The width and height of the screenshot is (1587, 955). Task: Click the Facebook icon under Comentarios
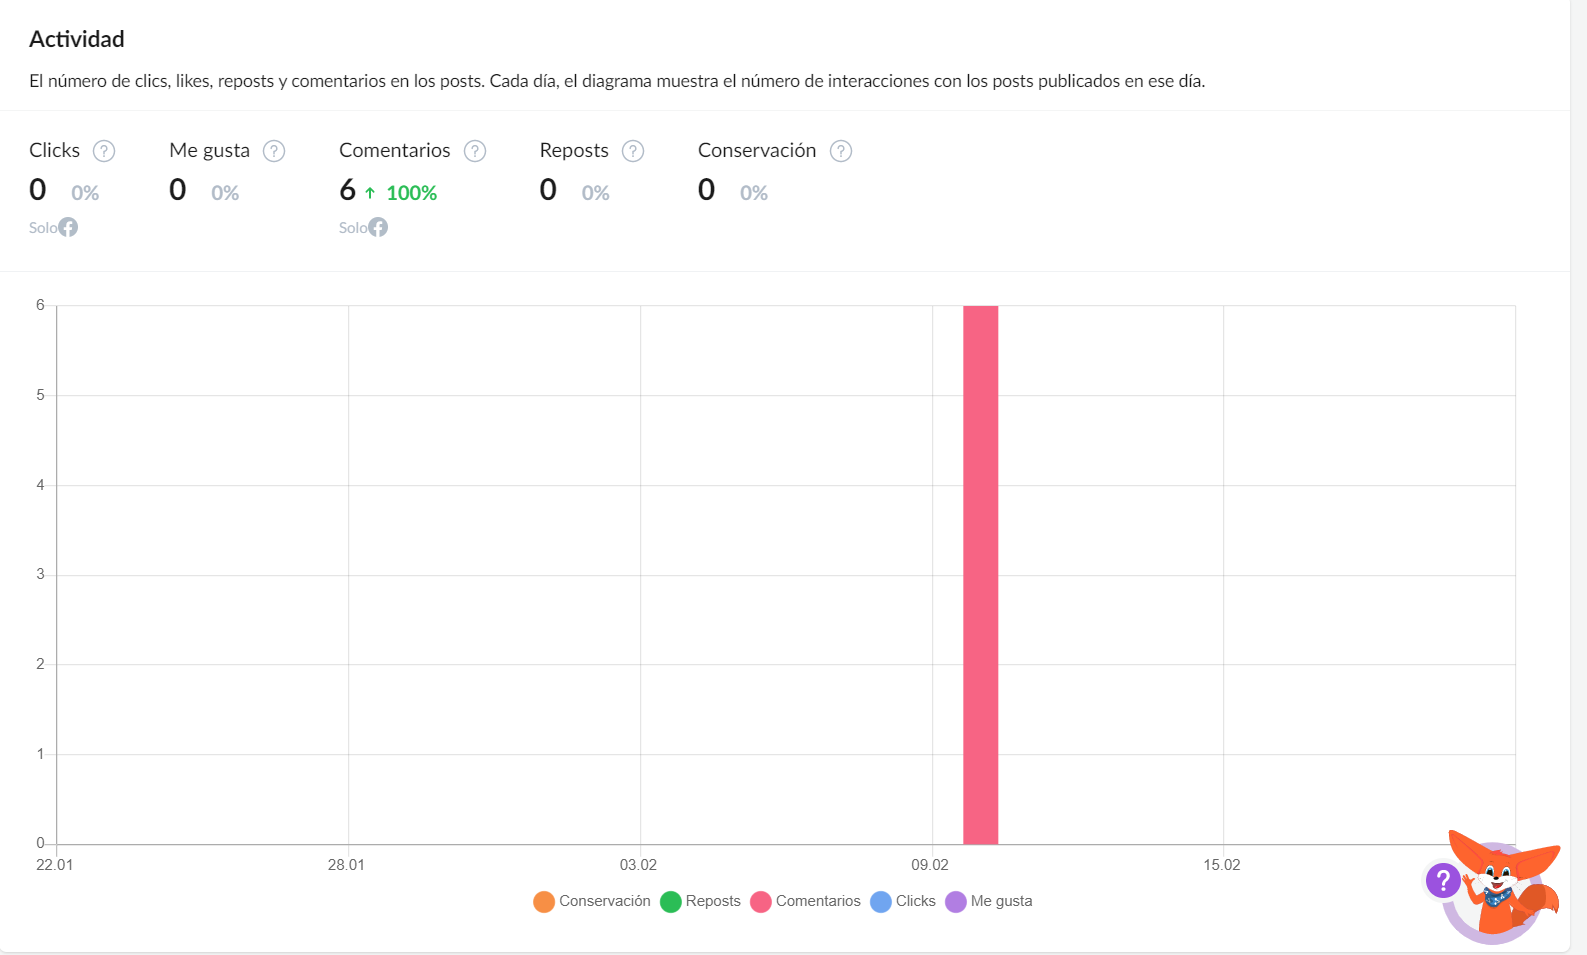click(378, 227)
